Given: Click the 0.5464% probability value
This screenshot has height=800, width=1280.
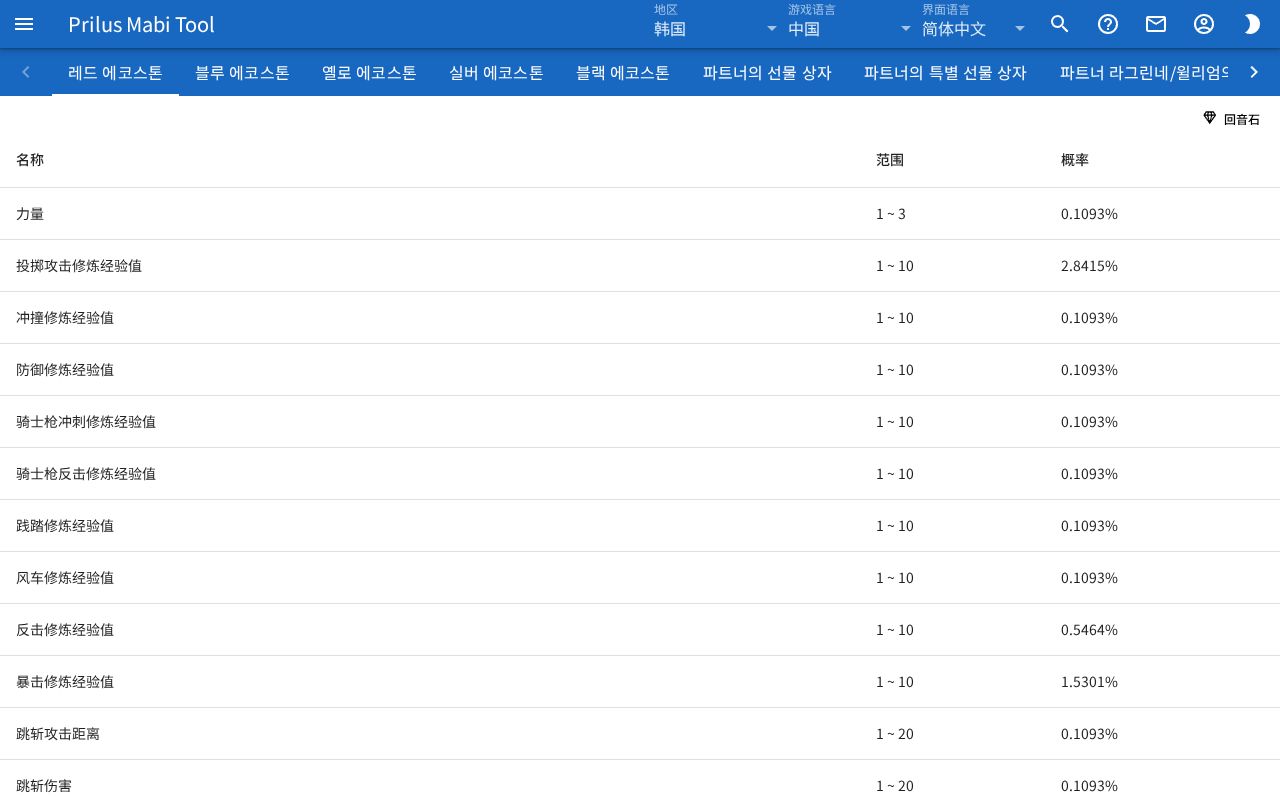Looking at the screenshot, I should 1089,630.
